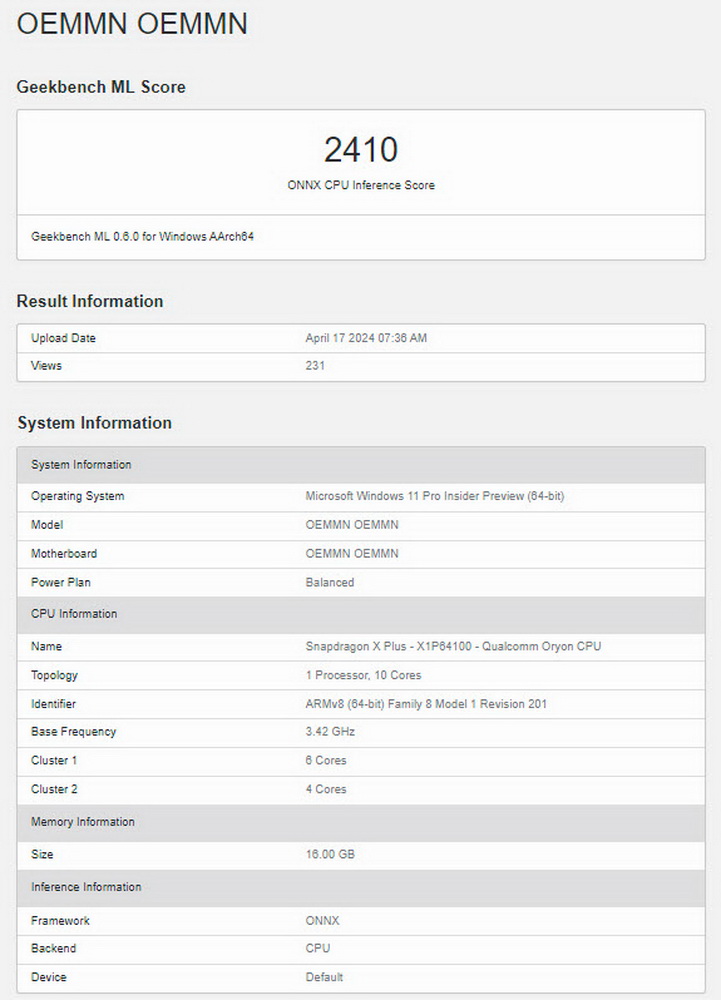Select the 3.42 GHz value

(330, 732)
